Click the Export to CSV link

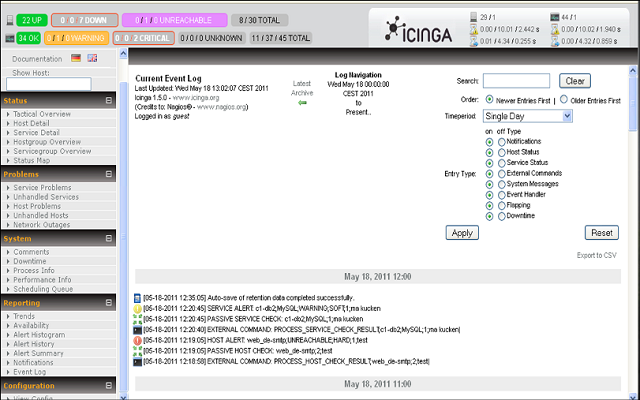click(x=596, y=255)
